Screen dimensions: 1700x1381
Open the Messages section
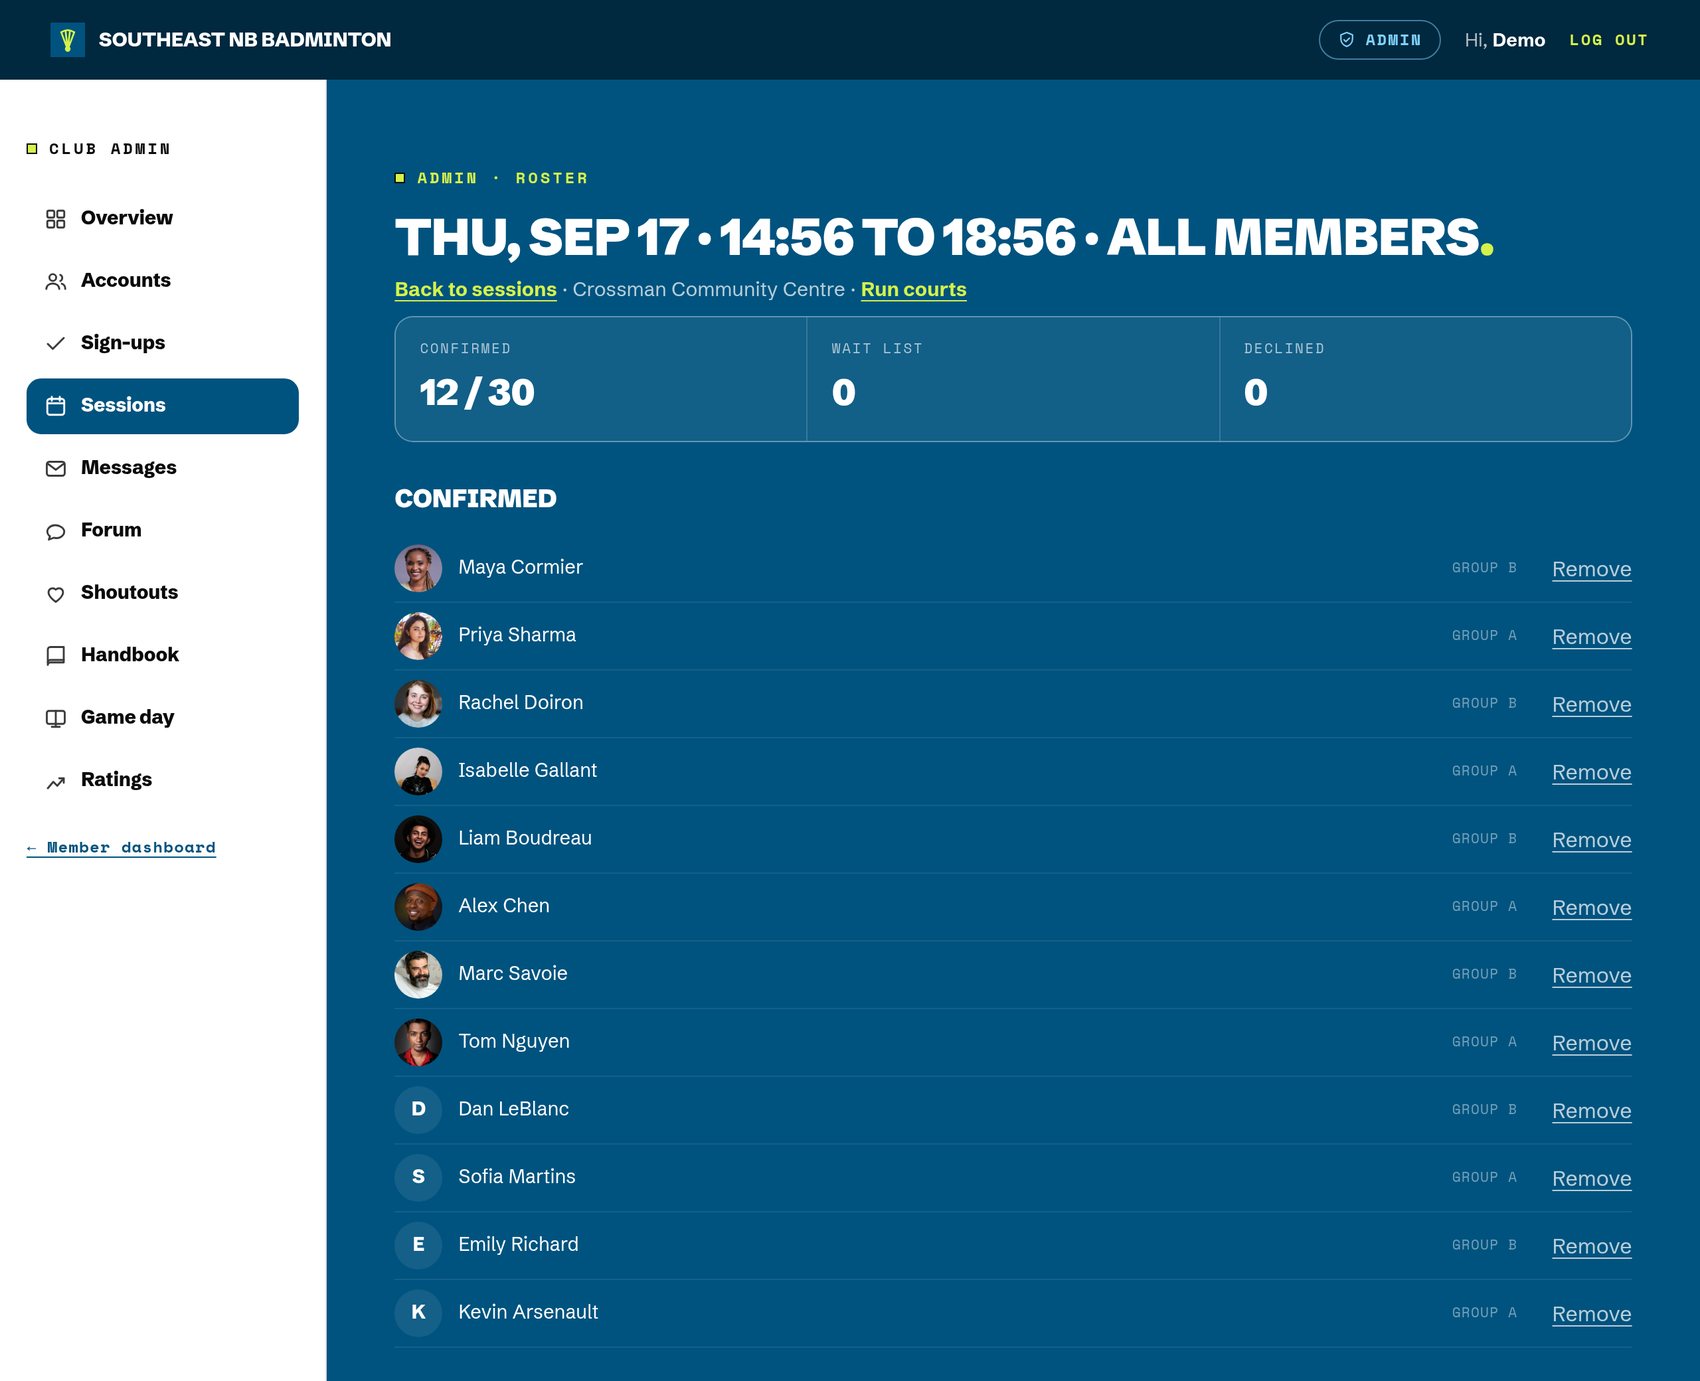[x=162, y=468]
